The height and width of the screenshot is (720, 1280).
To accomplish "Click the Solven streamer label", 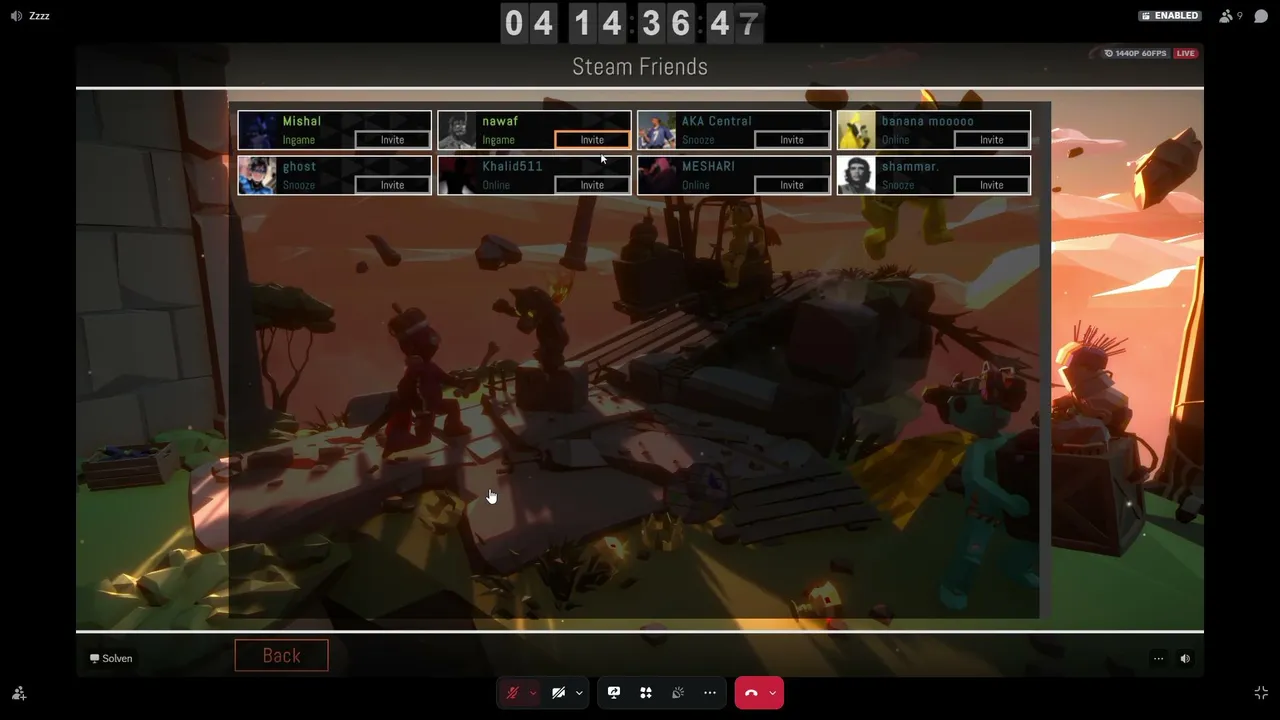I will click(x=111, y=658).
